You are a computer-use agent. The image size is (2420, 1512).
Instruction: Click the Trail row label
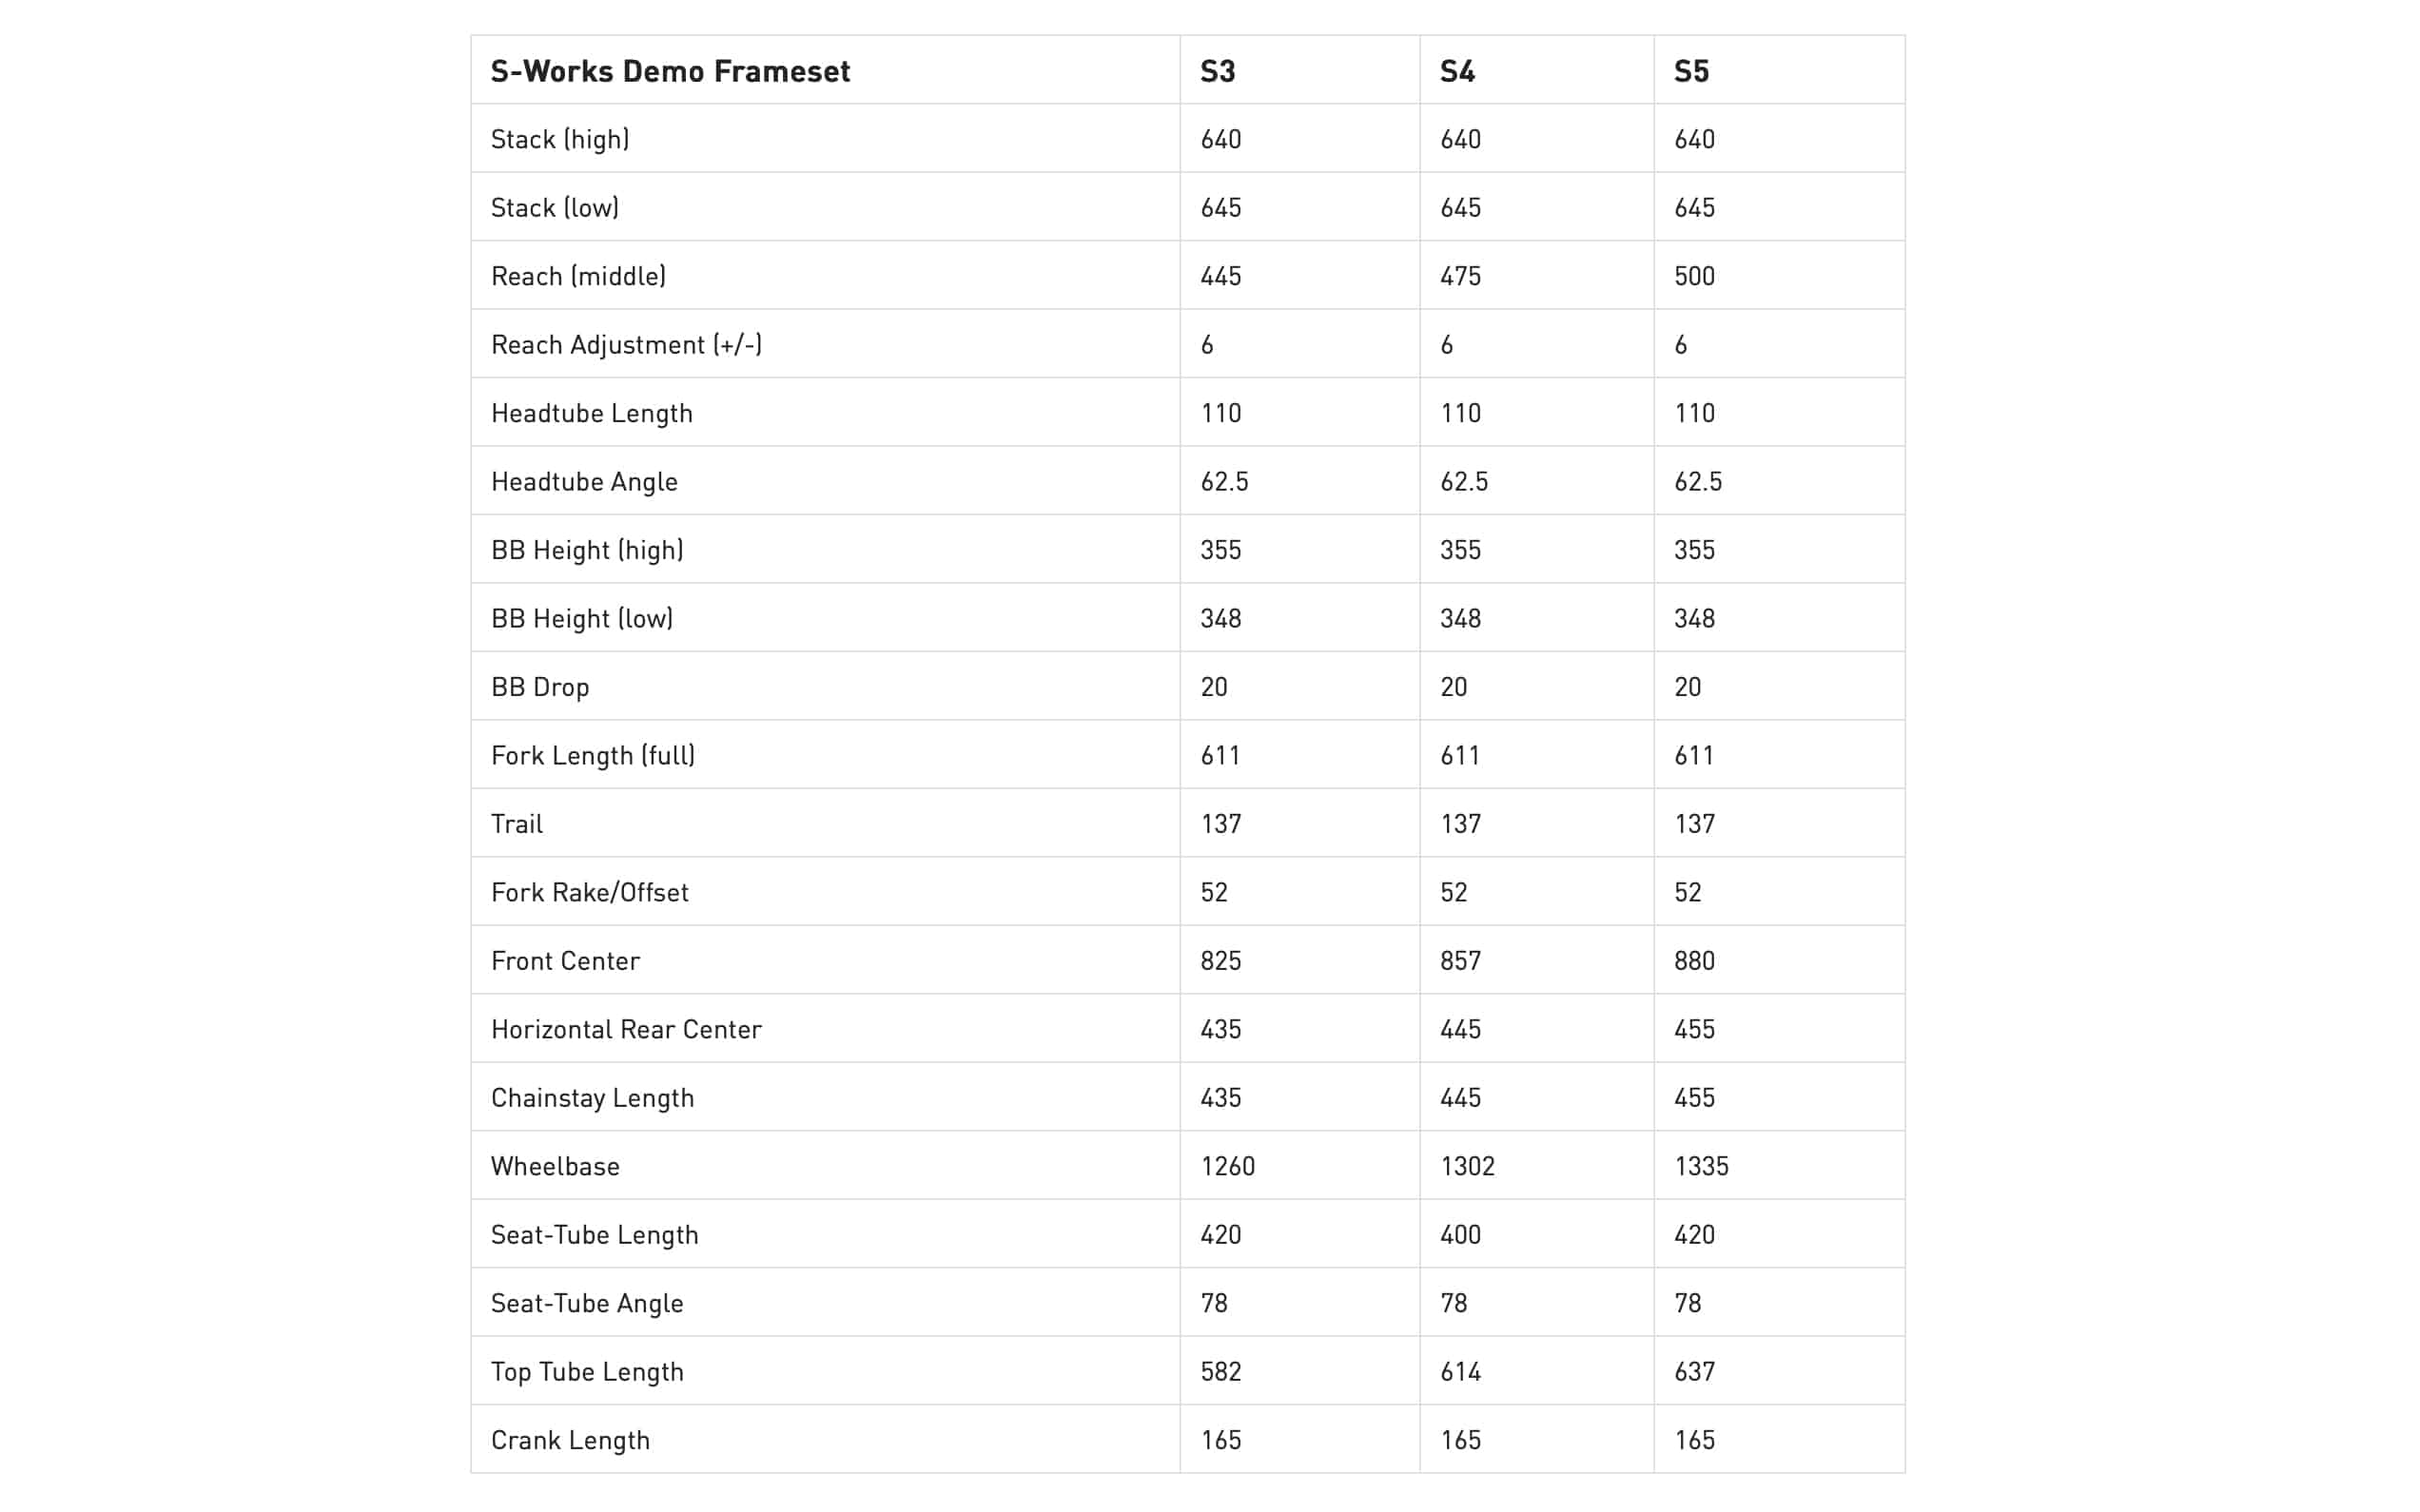(x=517, y=824)
